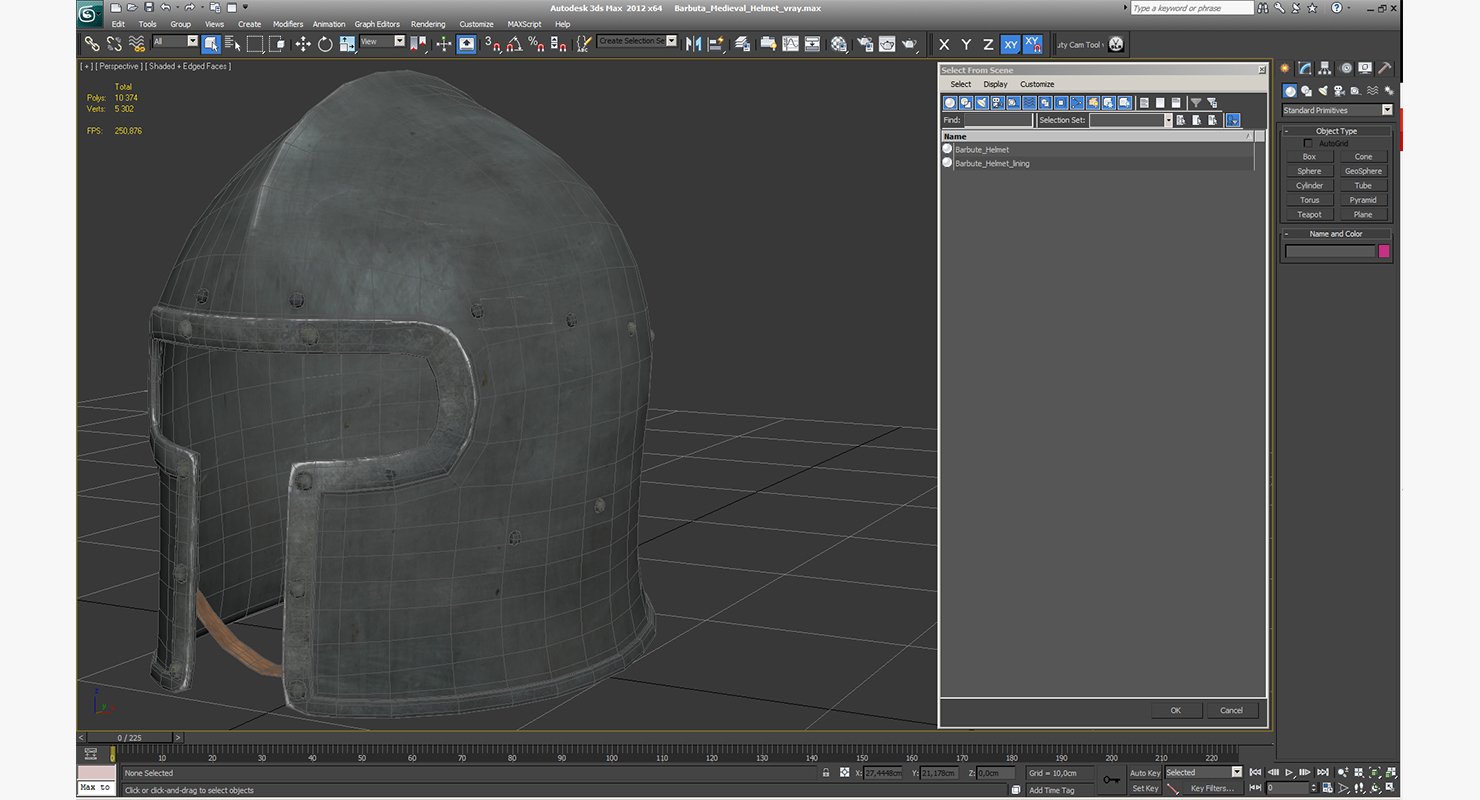Open the Modifiers menu
The height and width of the screenshot is (800, 1480).
[288, 24]
